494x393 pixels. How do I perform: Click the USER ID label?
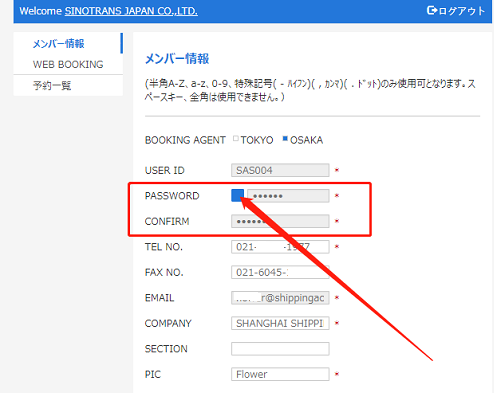point(165,170)
